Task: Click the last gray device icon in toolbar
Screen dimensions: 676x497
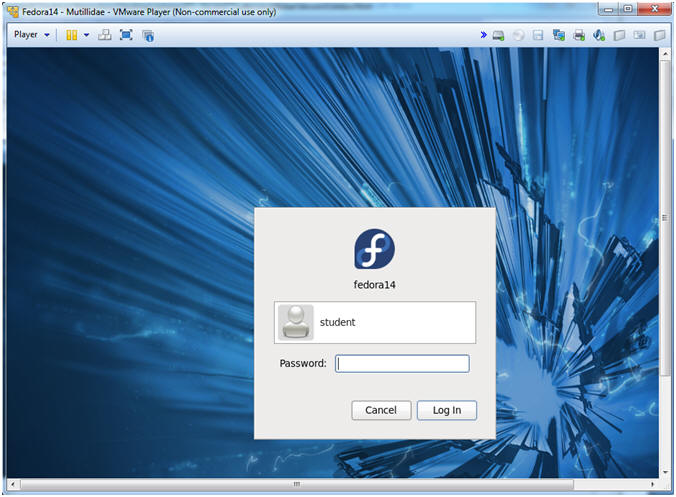Action: pyautogui.click(x=660, y=35)
